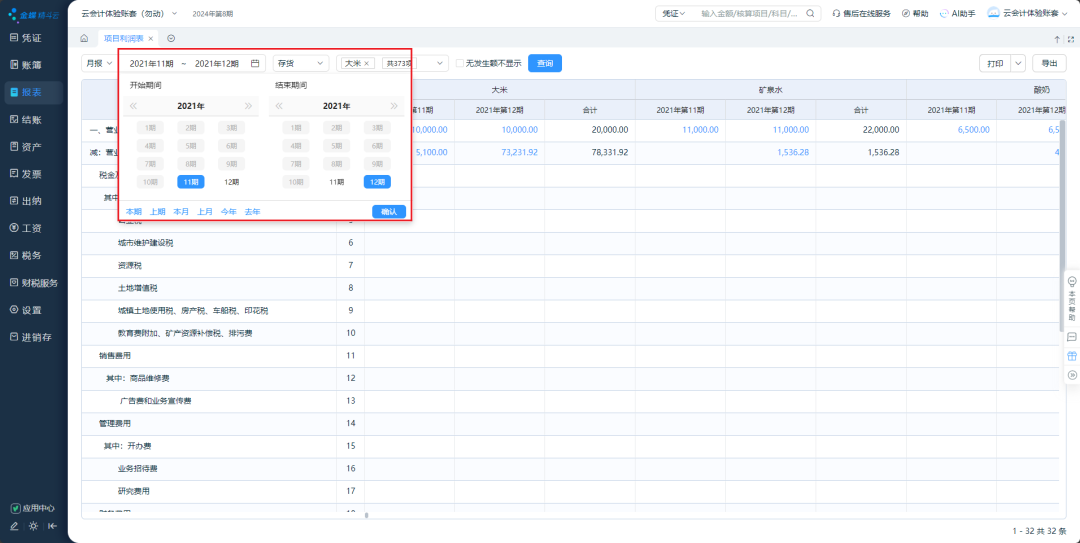Go to next year in 开始期间 panel
This screenshot has width=1080, height=543.
248,106
